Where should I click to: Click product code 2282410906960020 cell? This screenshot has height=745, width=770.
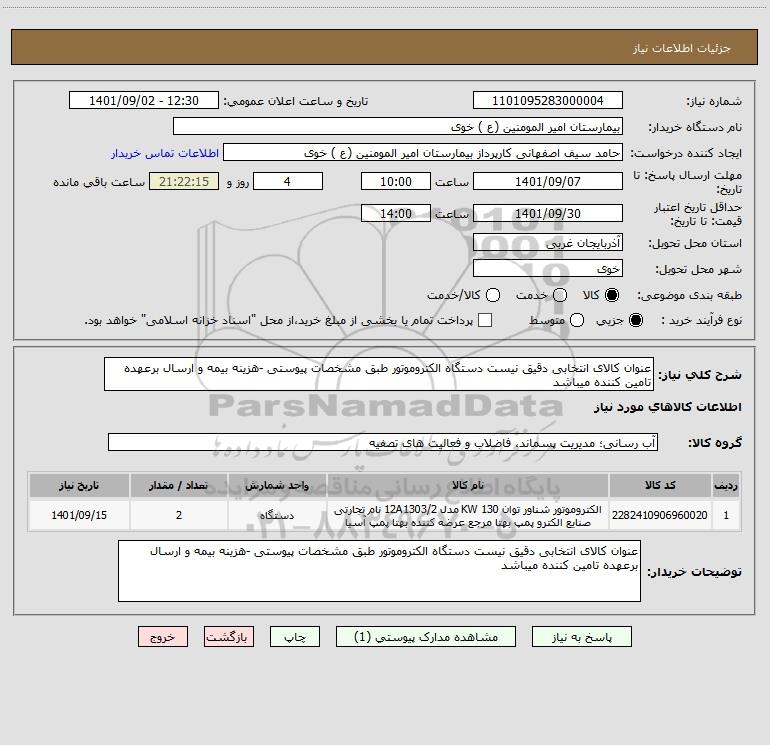coord(660,515)
